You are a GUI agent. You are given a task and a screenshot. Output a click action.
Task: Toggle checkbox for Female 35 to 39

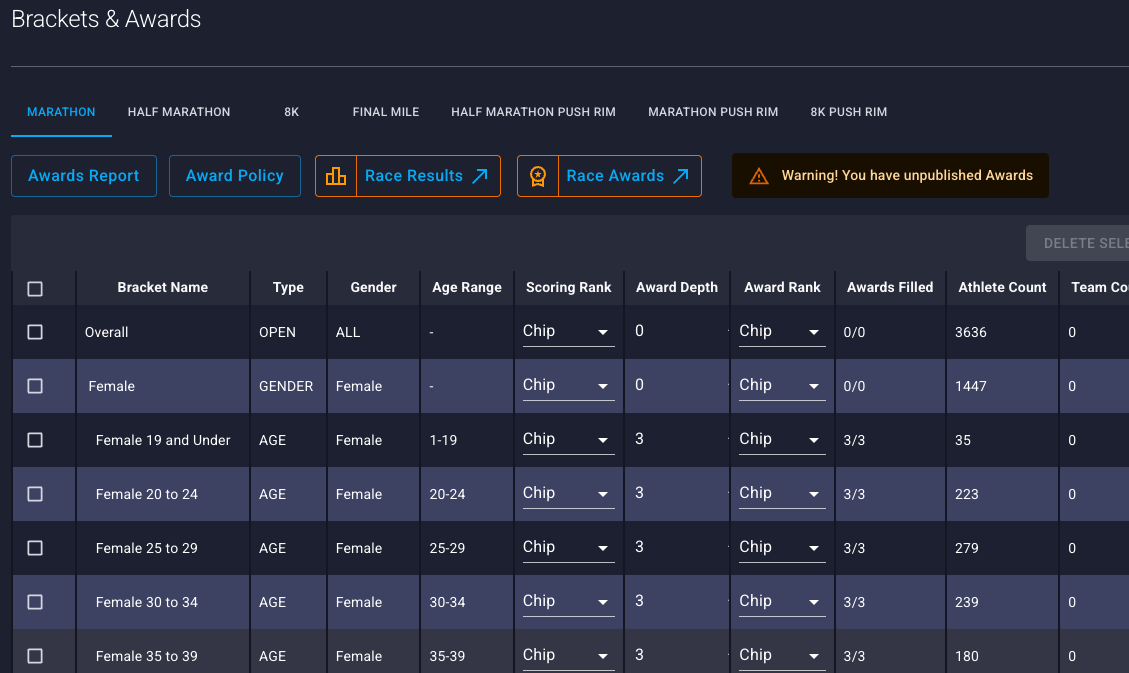click(x=35, y=656)
